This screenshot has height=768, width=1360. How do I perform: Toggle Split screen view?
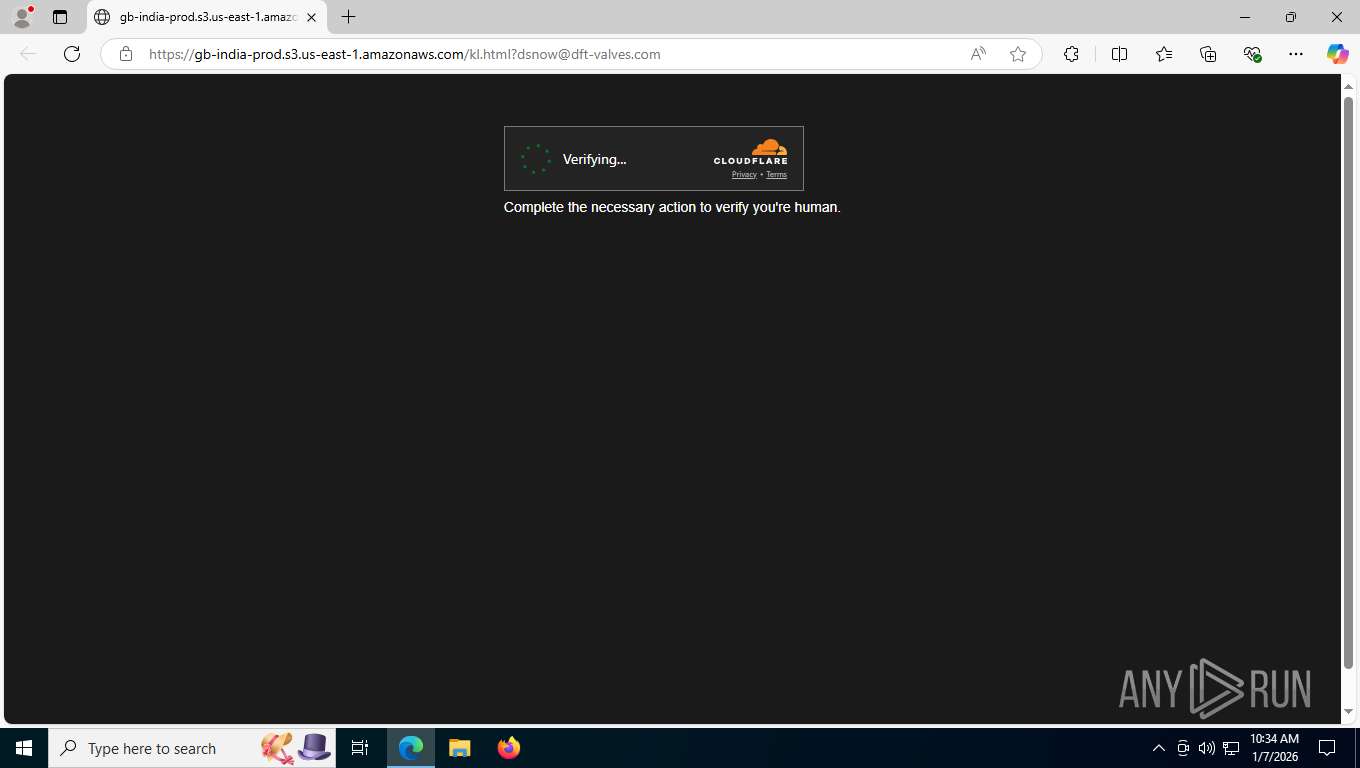(1119, 54)
